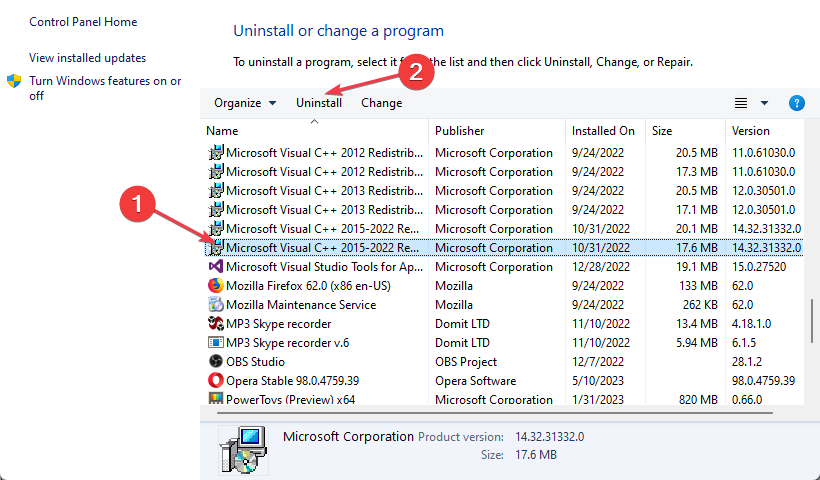Image resolution: width=820 pixels, height=480 pixels.
Task: Click the Visual Studio Tools icon
Action: (x=215, y=267)
